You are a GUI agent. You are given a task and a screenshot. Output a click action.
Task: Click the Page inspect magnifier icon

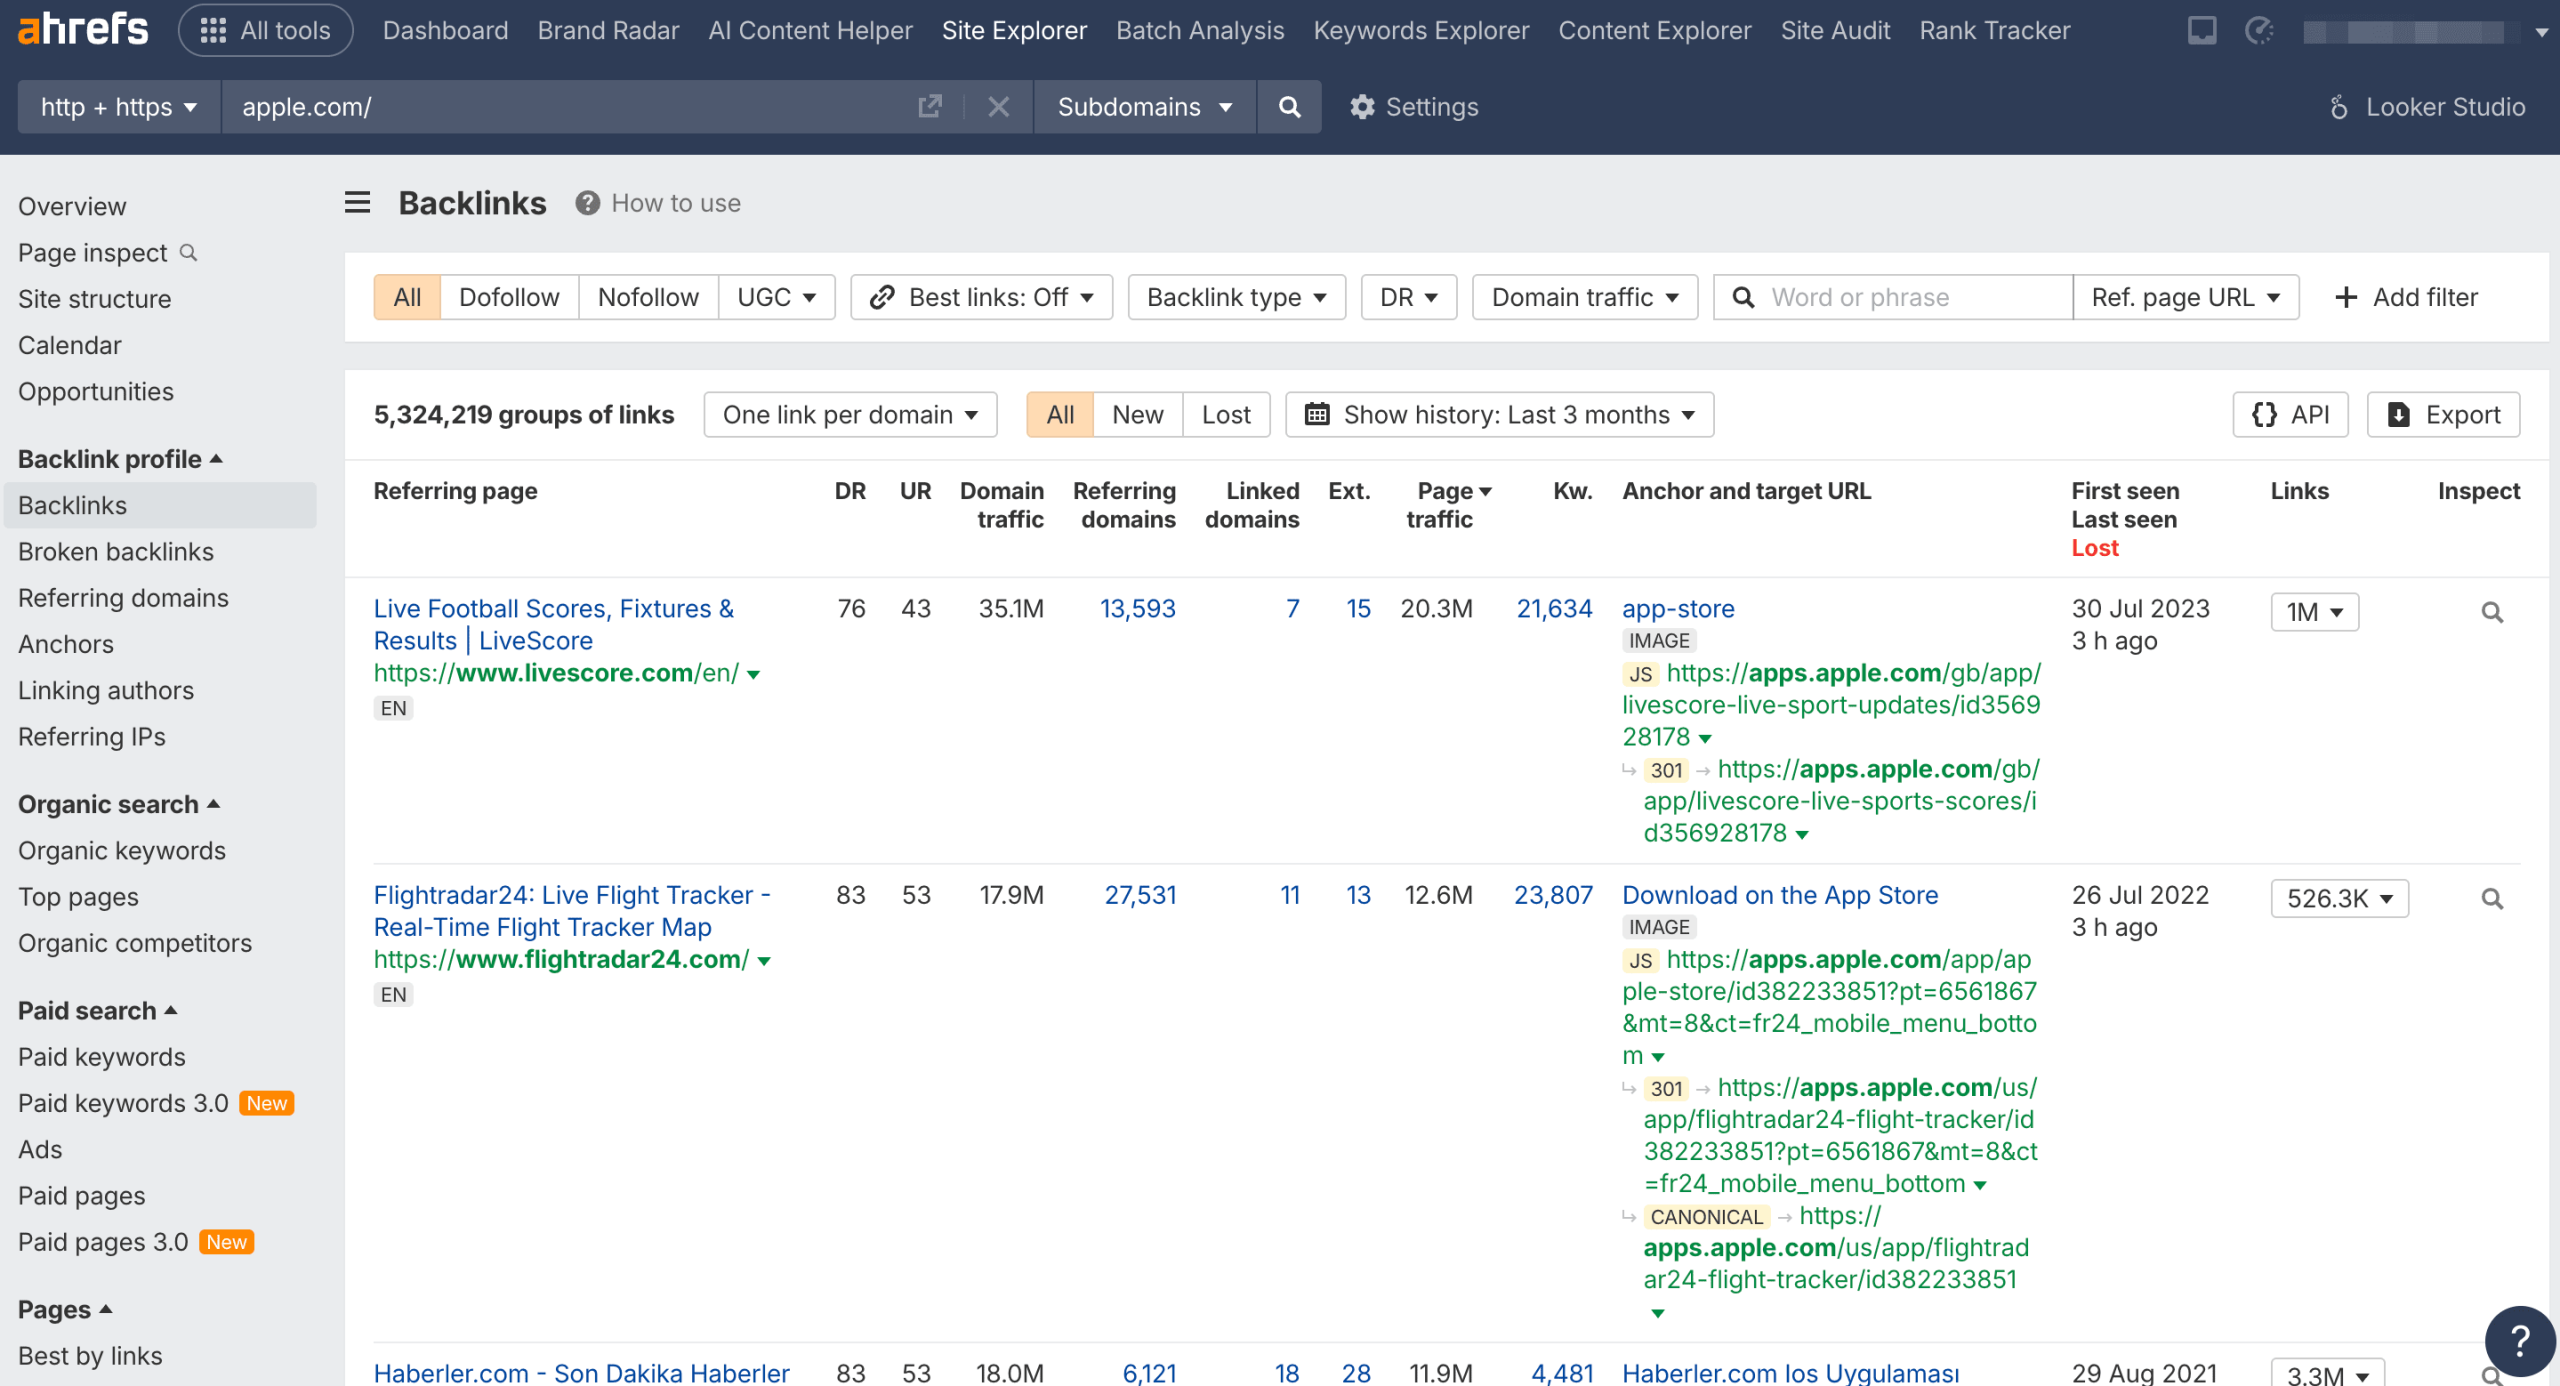(x=188, y=252)
